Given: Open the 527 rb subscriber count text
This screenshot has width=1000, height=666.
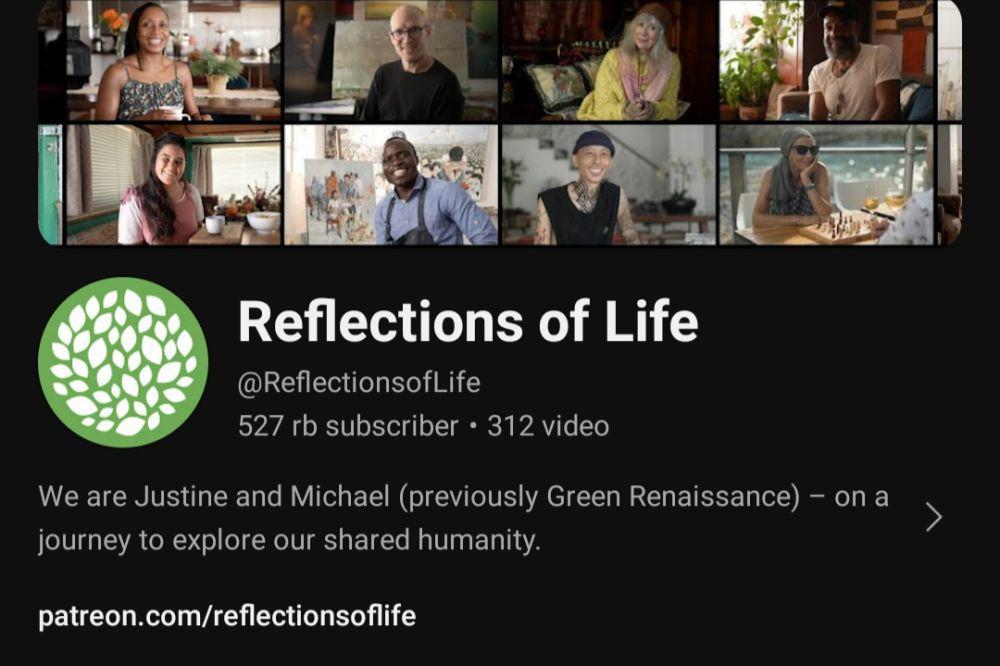Looking at the screenshot, I should tap(348, 426).
